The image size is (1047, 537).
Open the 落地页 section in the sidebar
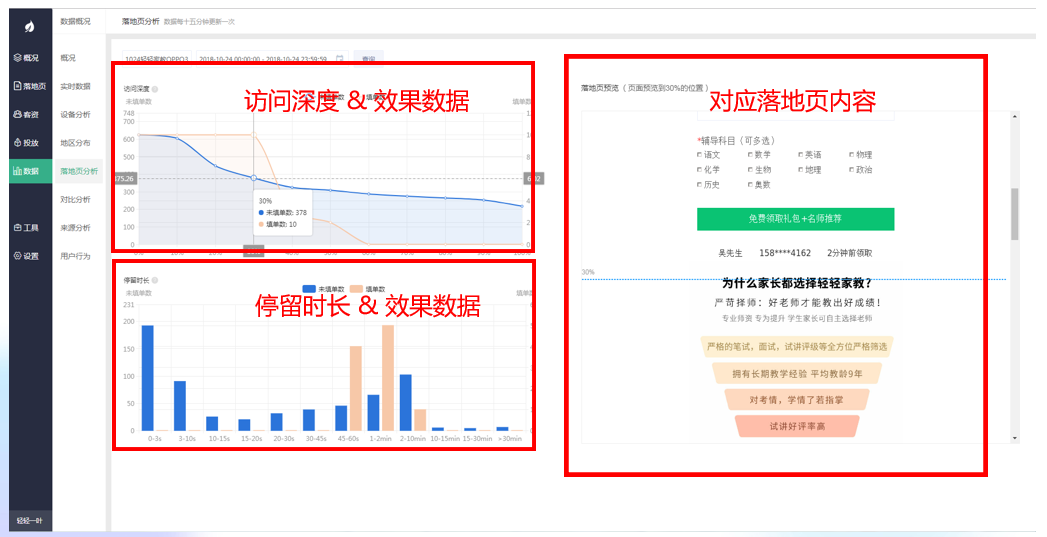(29, 86)
